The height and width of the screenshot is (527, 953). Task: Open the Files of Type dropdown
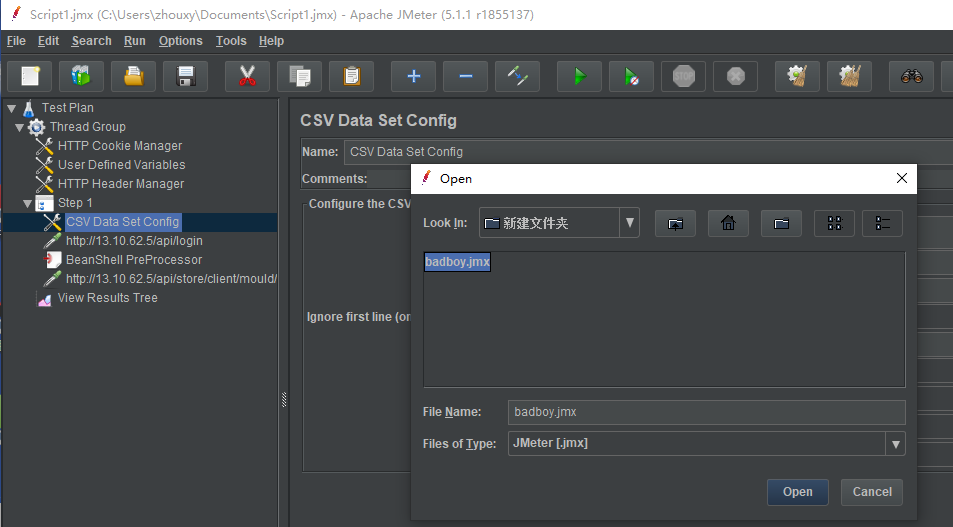pyautogui.click(x=895, y=444)
